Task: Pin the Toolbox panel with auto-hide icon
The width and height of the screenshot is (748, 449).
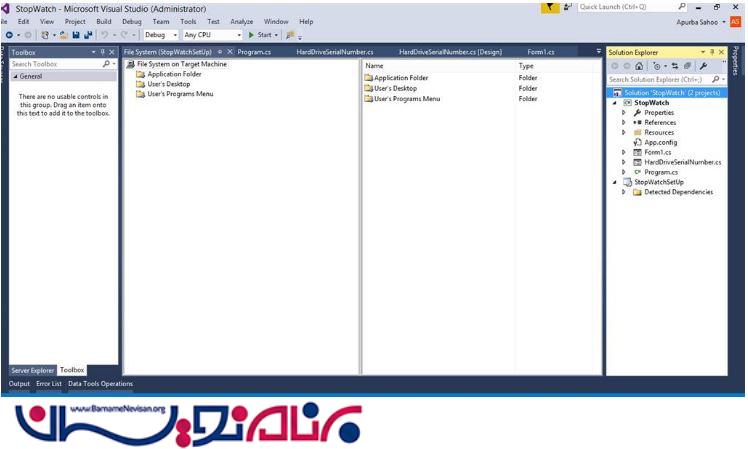Action: coord(103,52)
